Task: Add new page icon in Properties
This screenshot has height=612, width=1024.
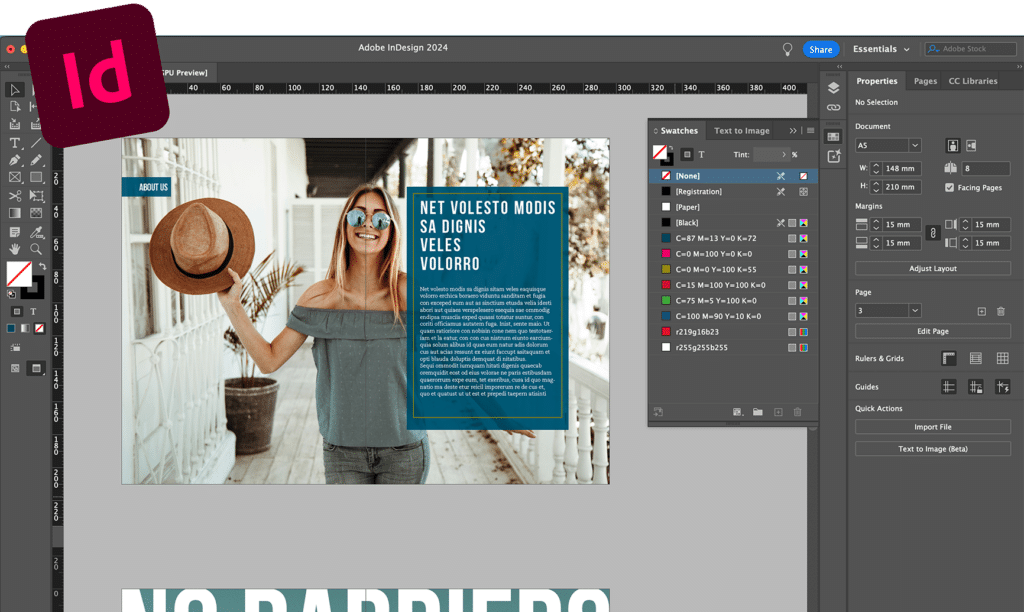Action: click(982, 312)
